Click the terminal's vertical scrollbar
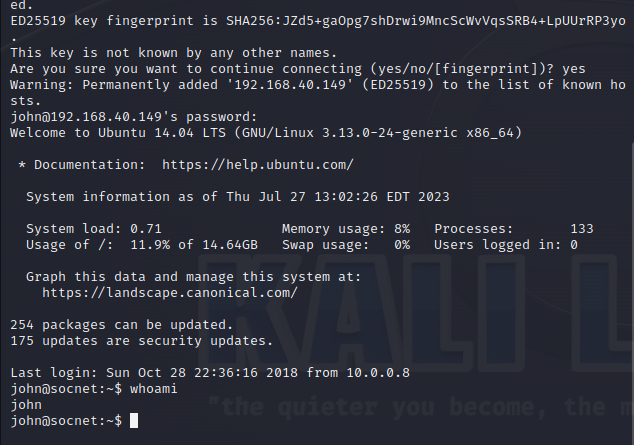This screenshot has height=445, width=634. tap(632, 293)
